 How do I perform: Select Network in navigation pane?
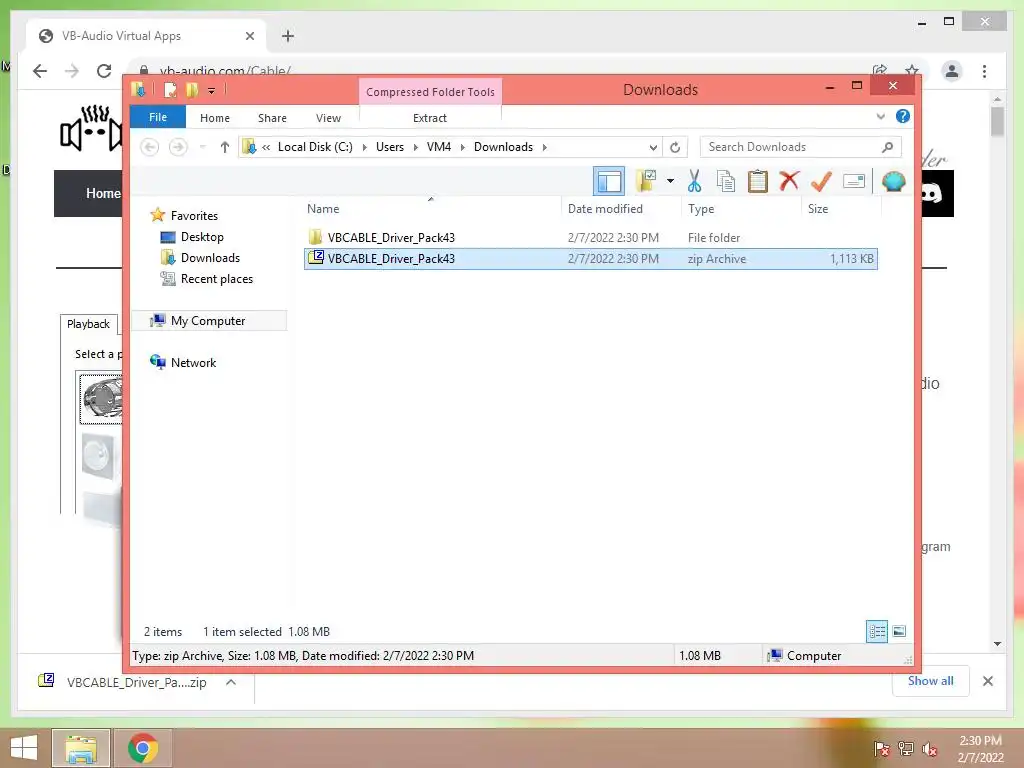click(x=193, y=362)
